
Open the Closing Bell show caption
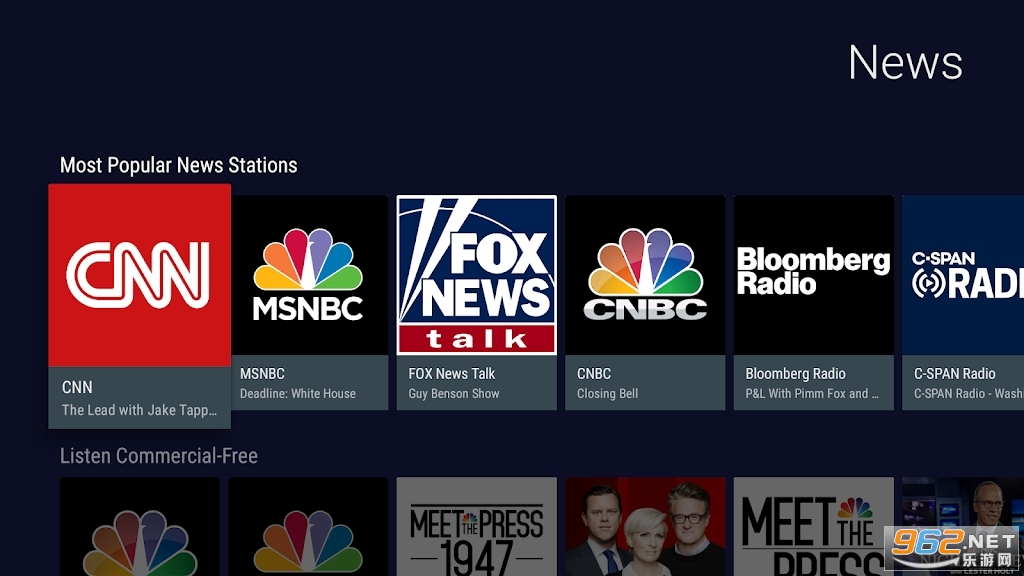(607, 394)
